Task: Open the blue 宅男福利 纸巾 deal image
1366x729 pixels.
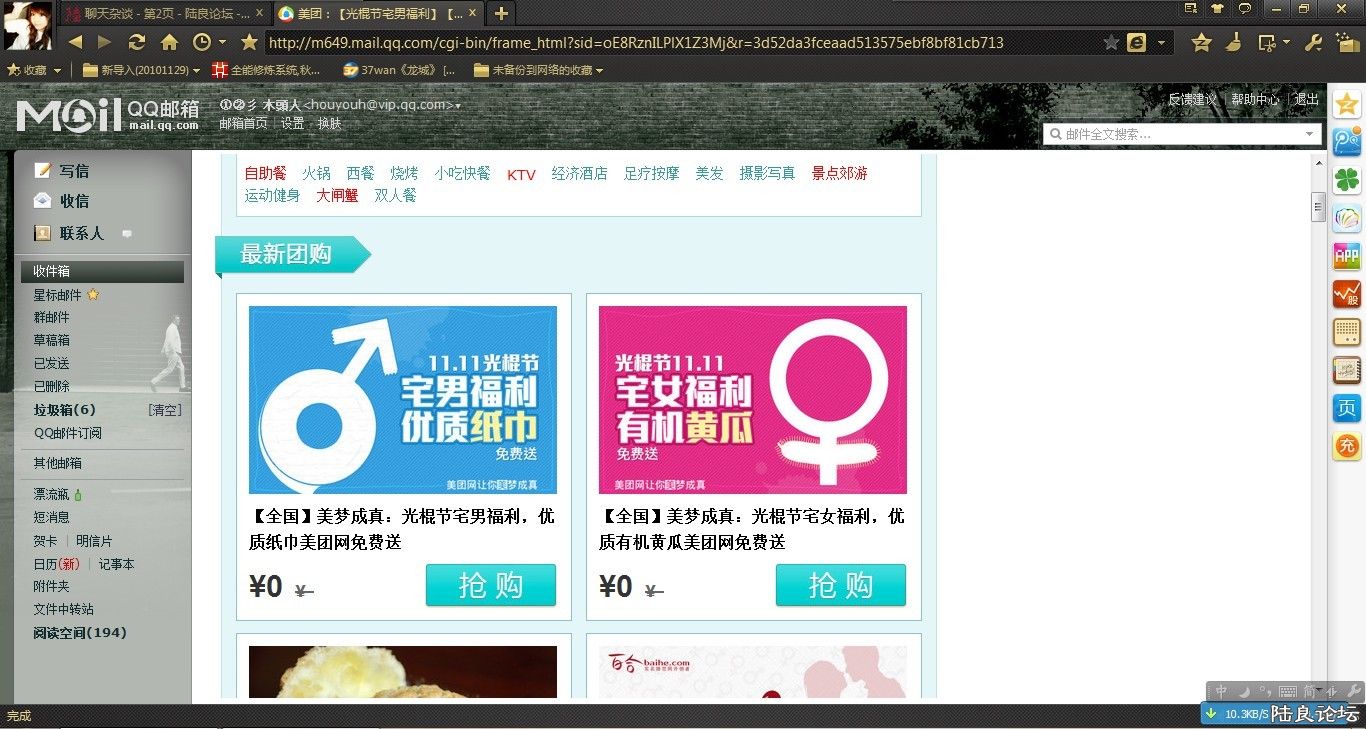Action: (x=403, y=400)
